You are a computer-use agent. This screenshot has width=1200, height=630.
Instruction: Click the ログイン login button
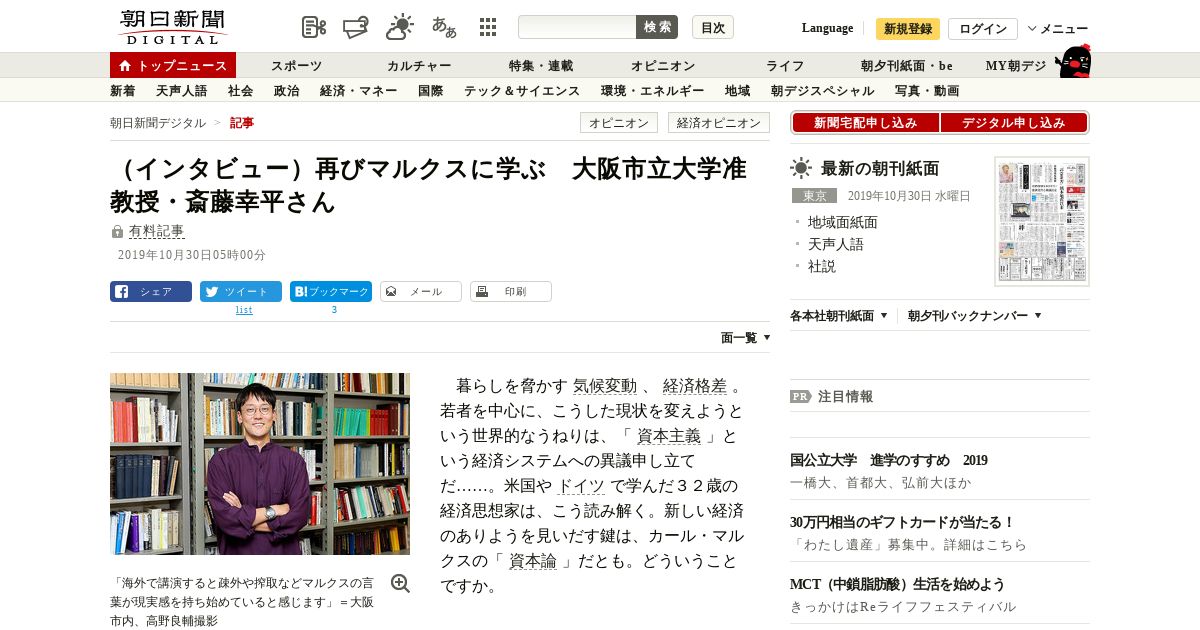click(983, 29)
